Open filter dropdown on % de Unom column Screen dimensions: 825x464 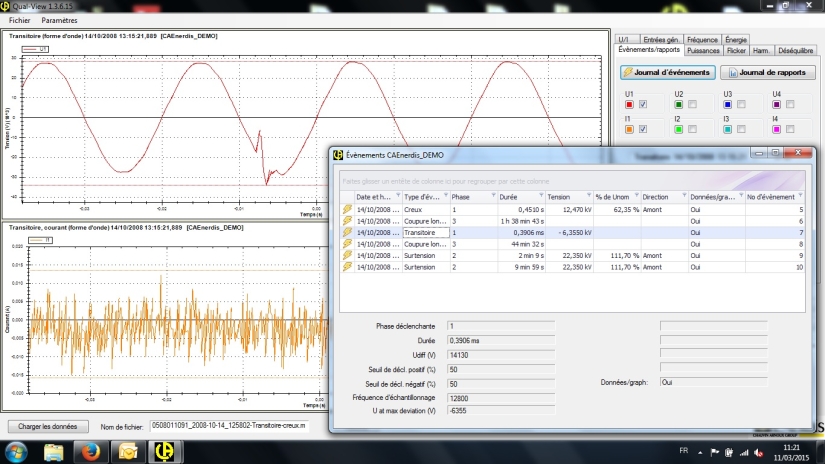tap(637, 195)
